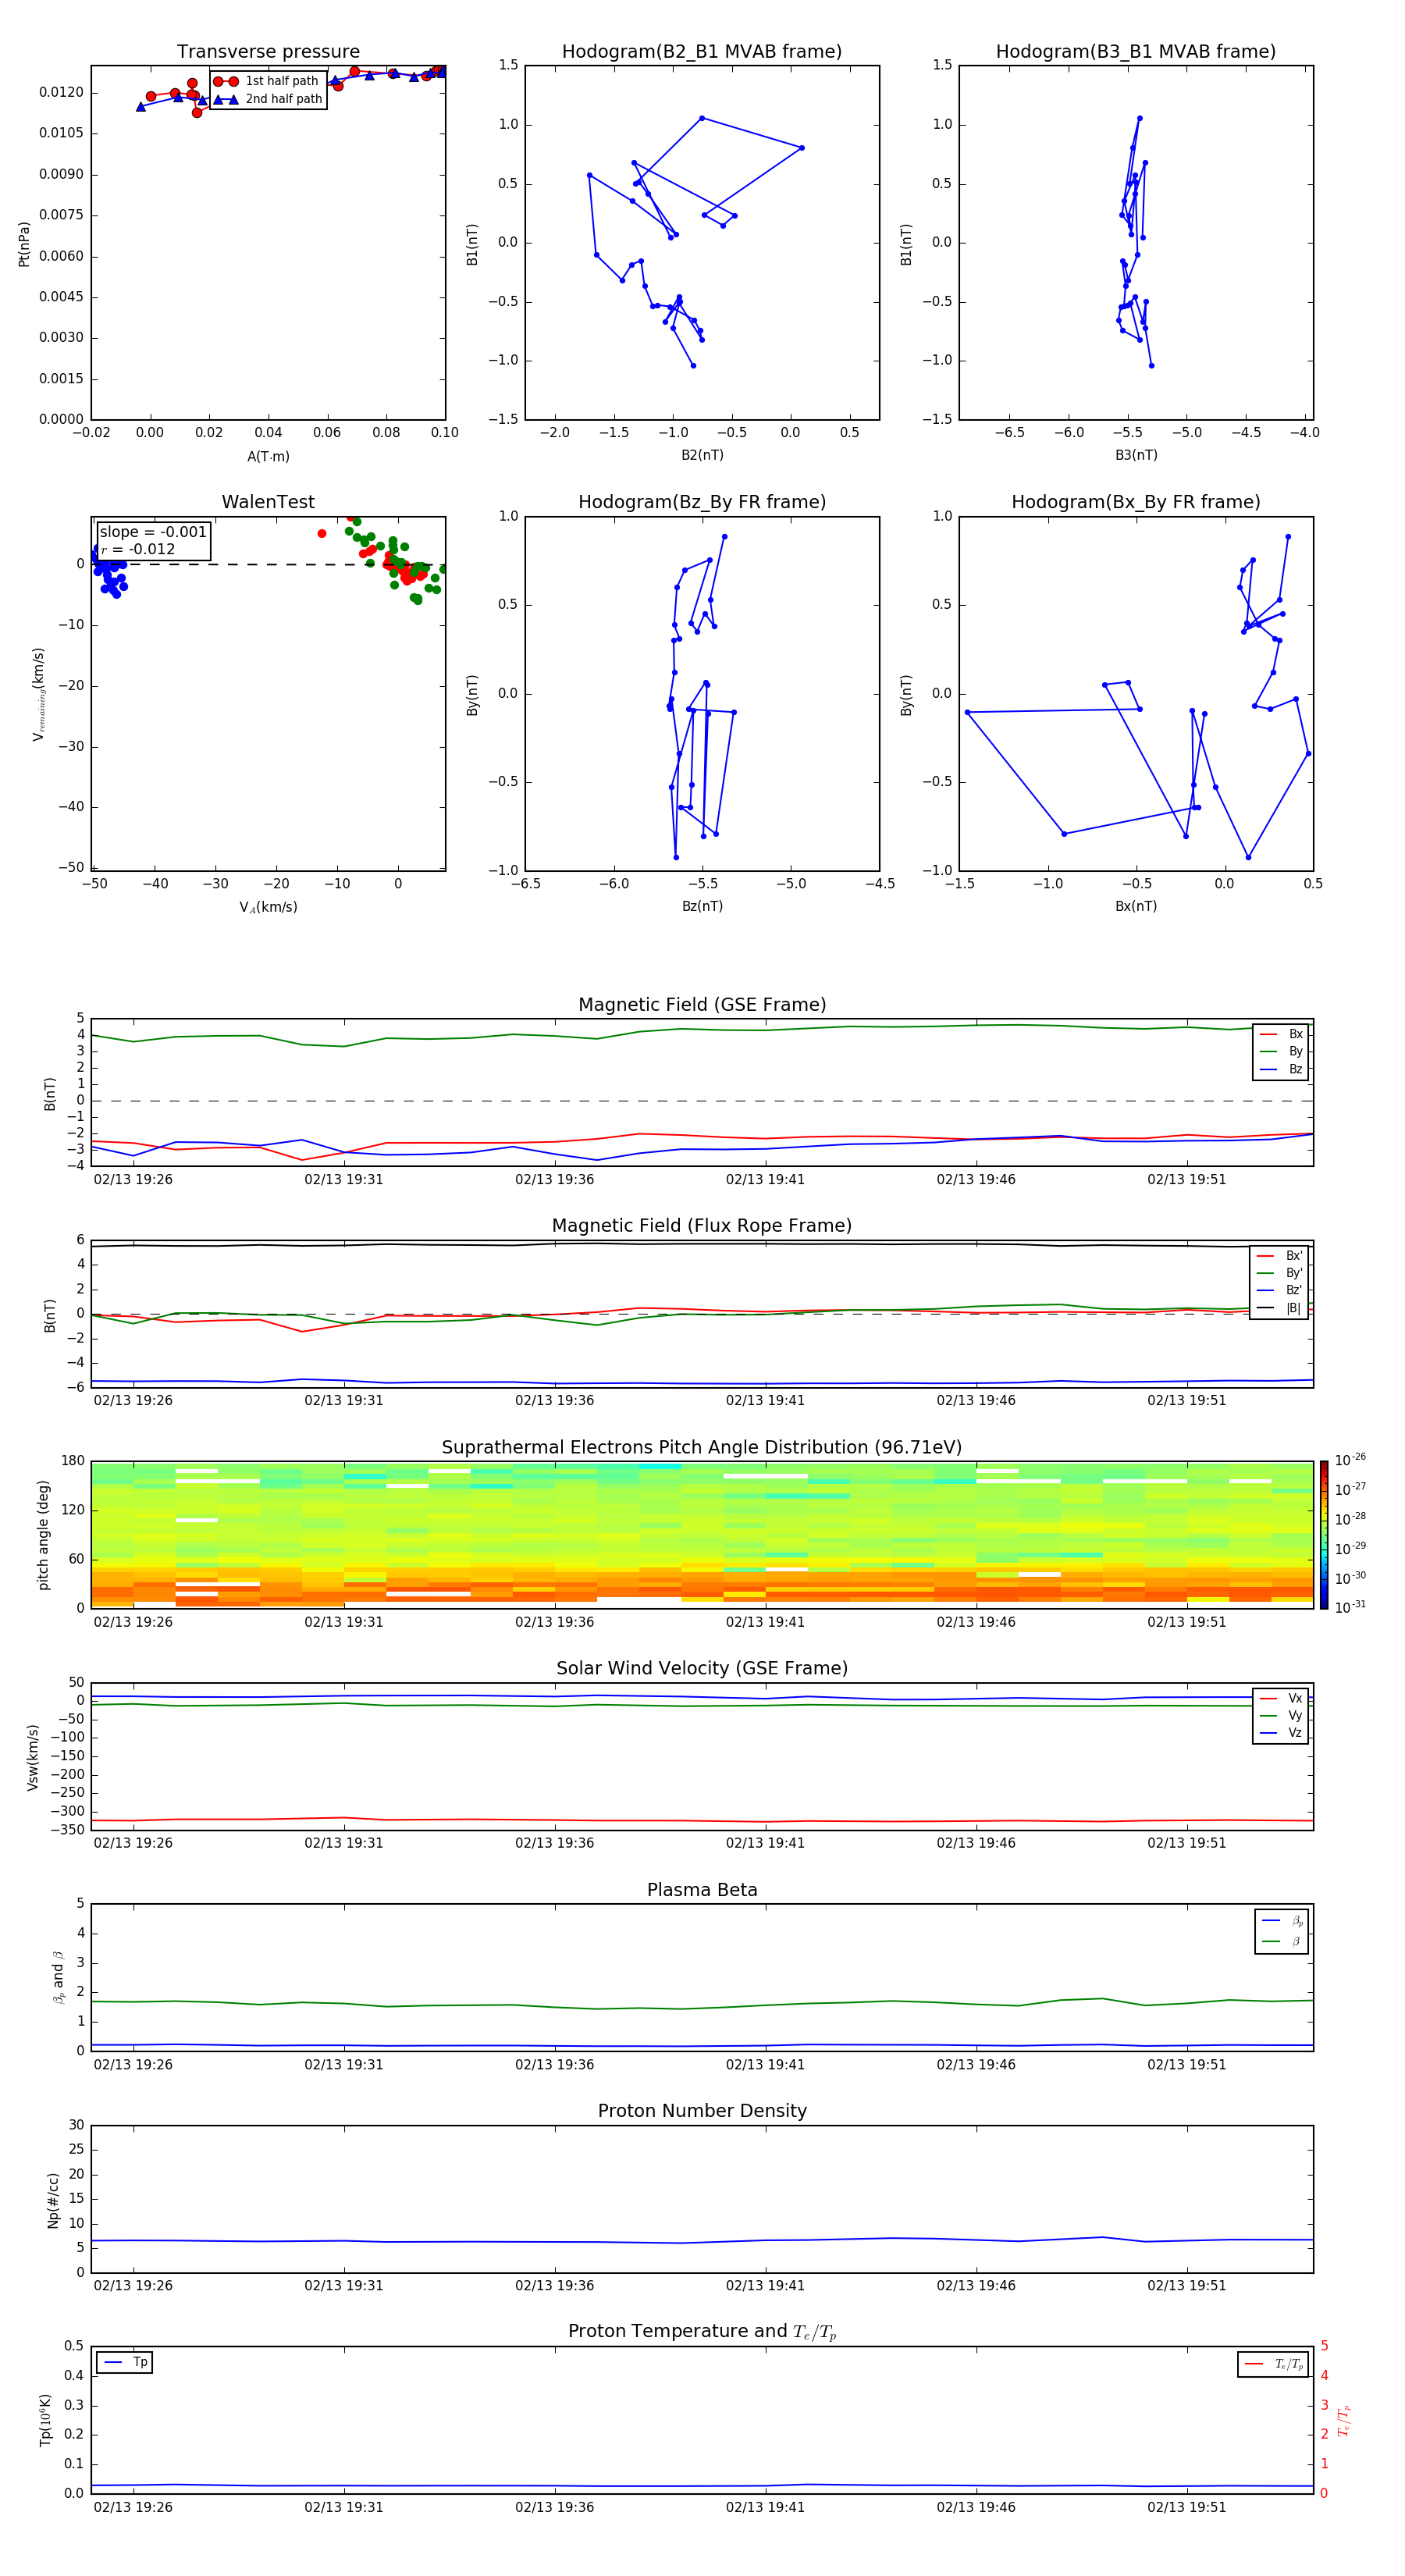Screen dimensions: 1405x2576
Task: Click the 'Hodogram(B3_B1 MVAB frame)' title
Action: click(x=1136, y=52)
